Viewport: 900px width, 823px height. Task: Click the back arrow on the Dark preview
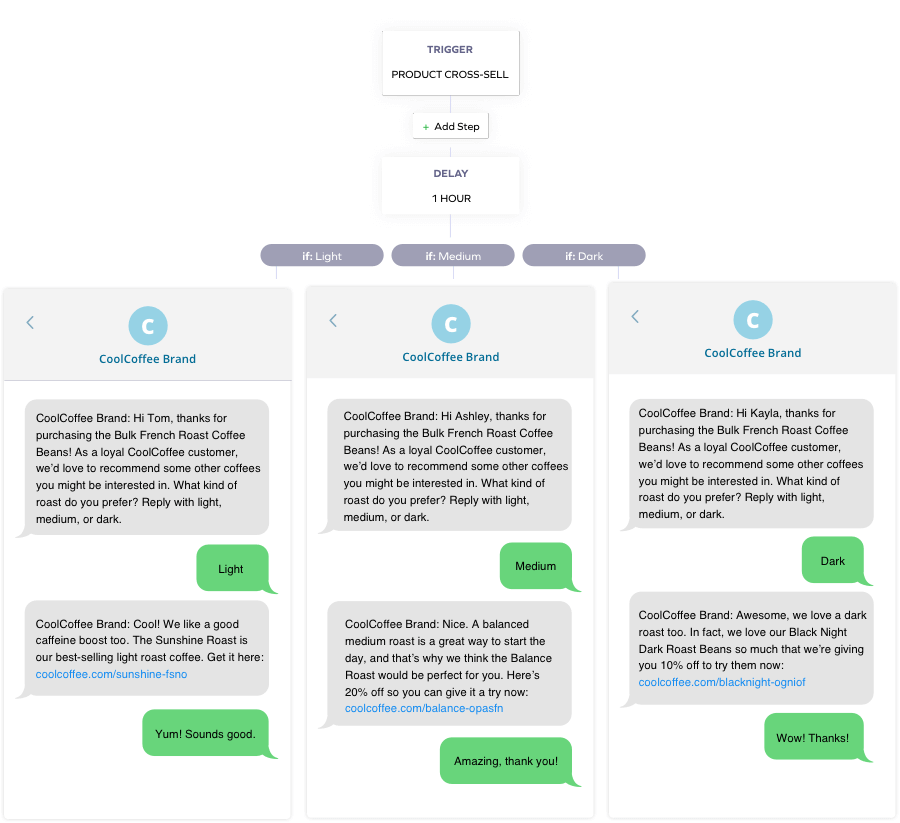pyautogui.click(x=635, y=315)
